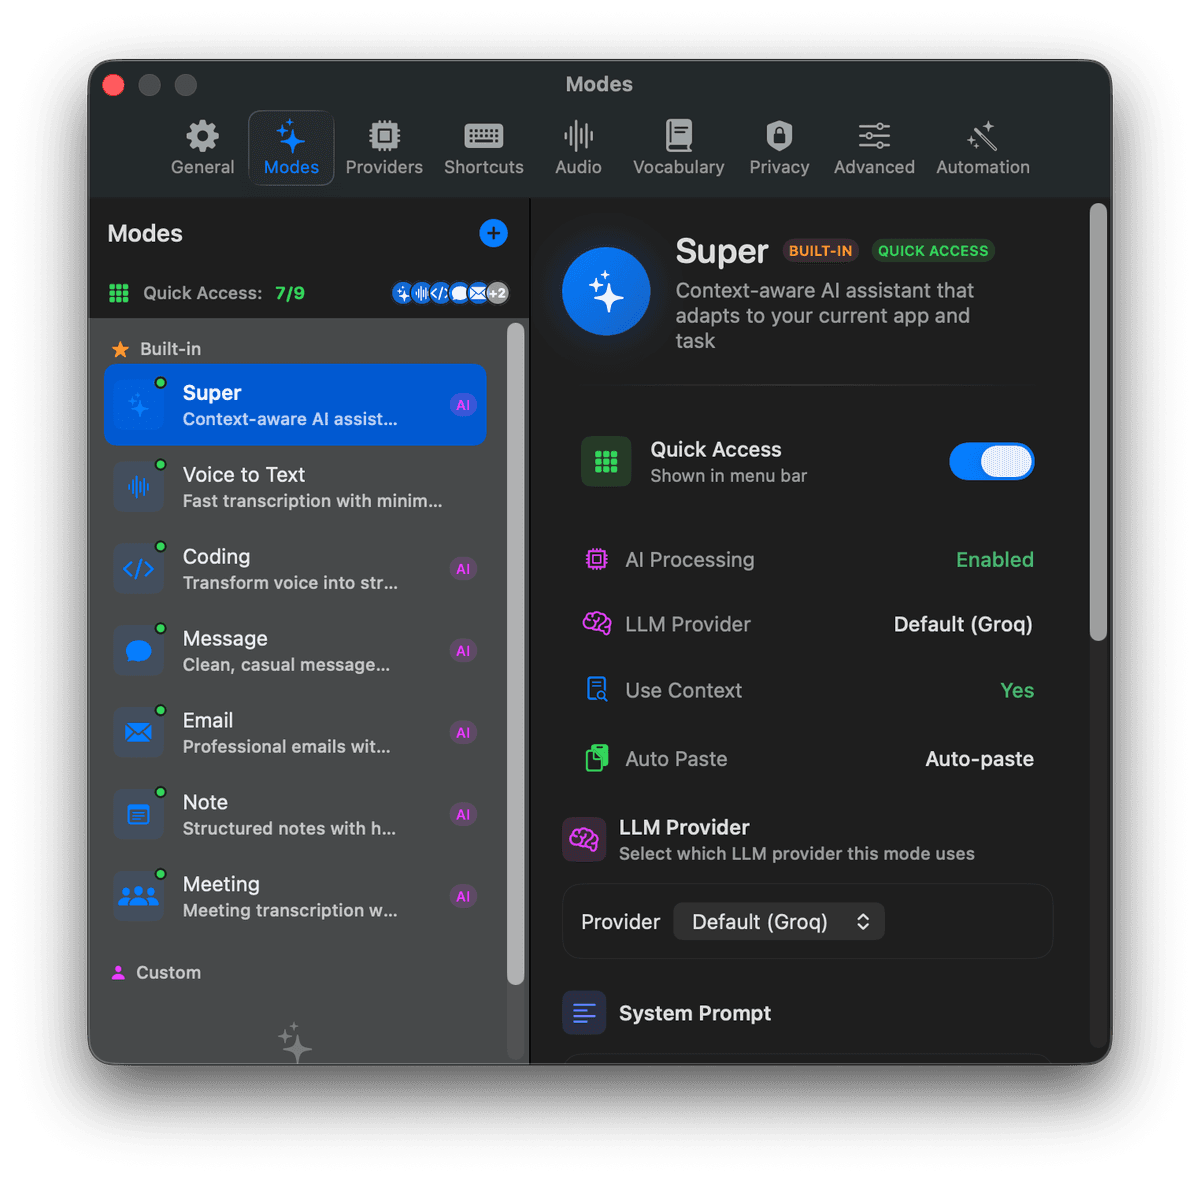Click the Email mode envelope icon
Viewport: 1200px width, 1181px height.
139,732
